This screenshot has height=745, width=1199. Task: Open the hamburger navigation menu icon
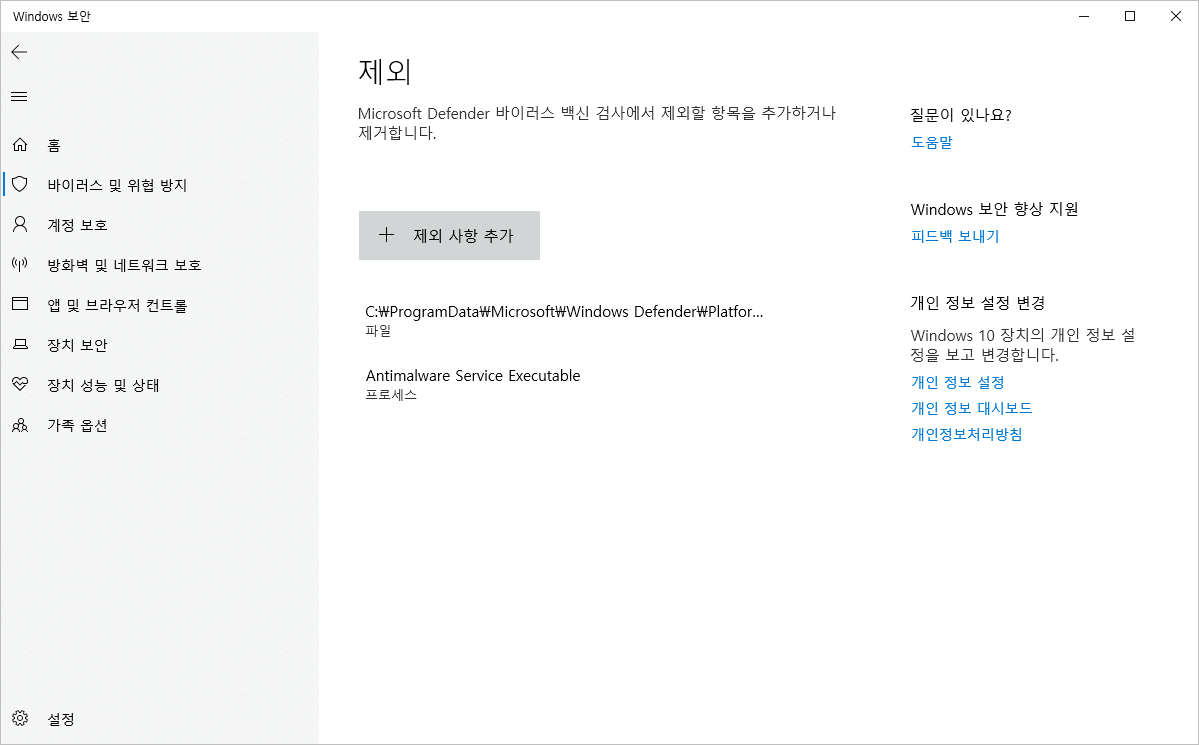pos(19,96)
